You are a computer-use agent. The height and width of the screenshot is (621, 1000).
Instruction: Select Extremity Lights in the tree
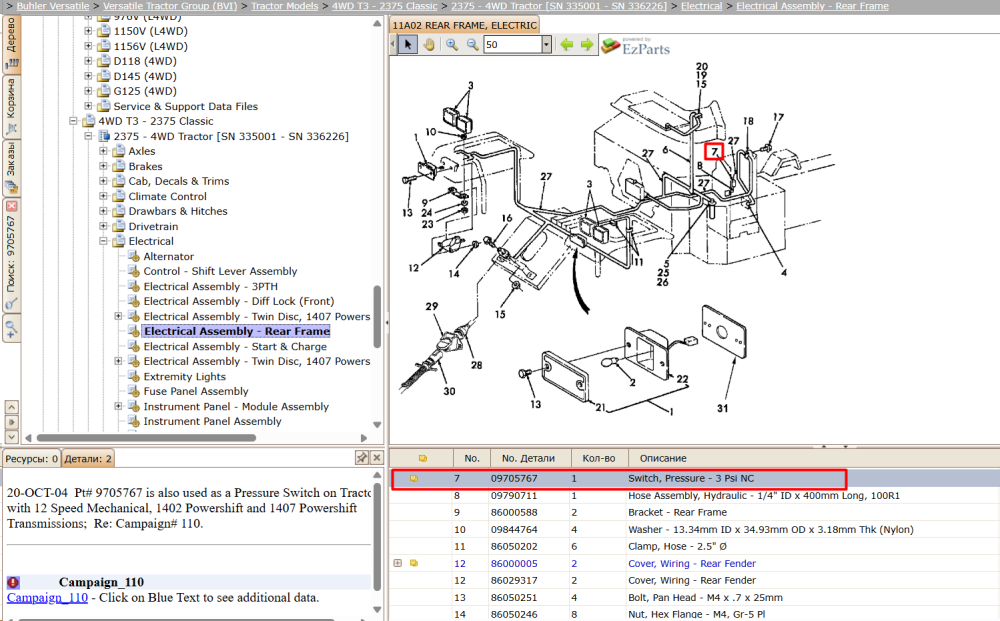[184, 376]
